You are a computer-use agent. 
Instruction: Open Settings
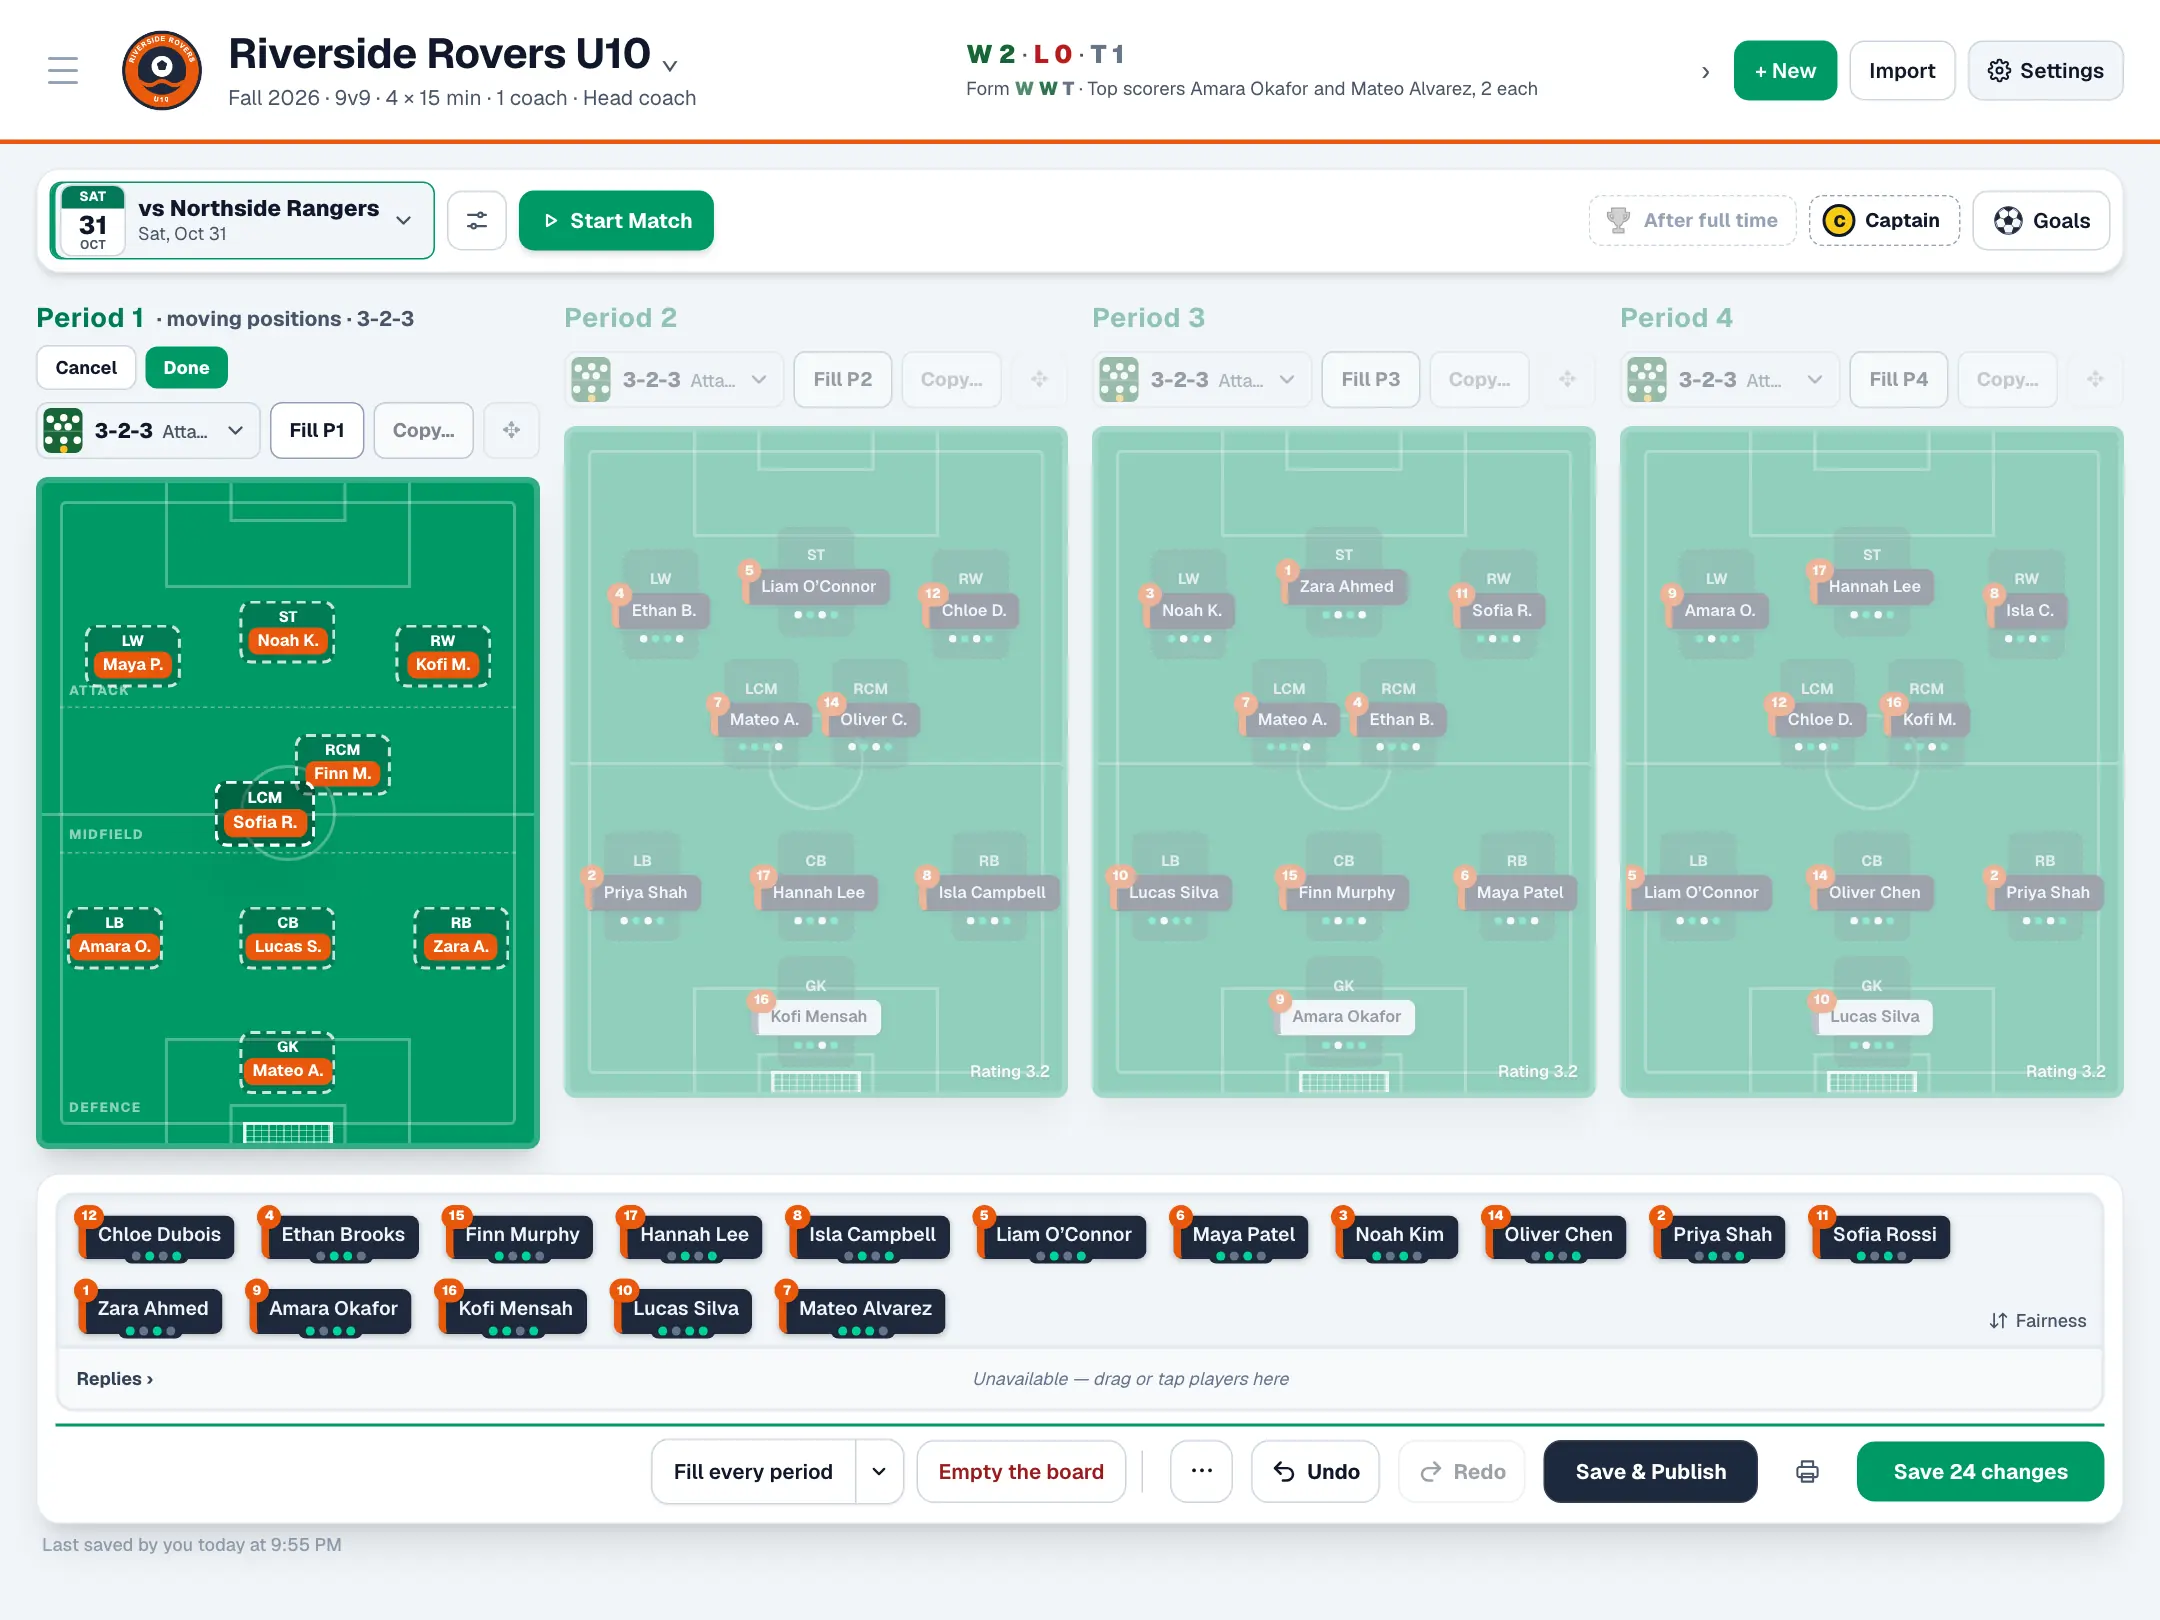2045,71
